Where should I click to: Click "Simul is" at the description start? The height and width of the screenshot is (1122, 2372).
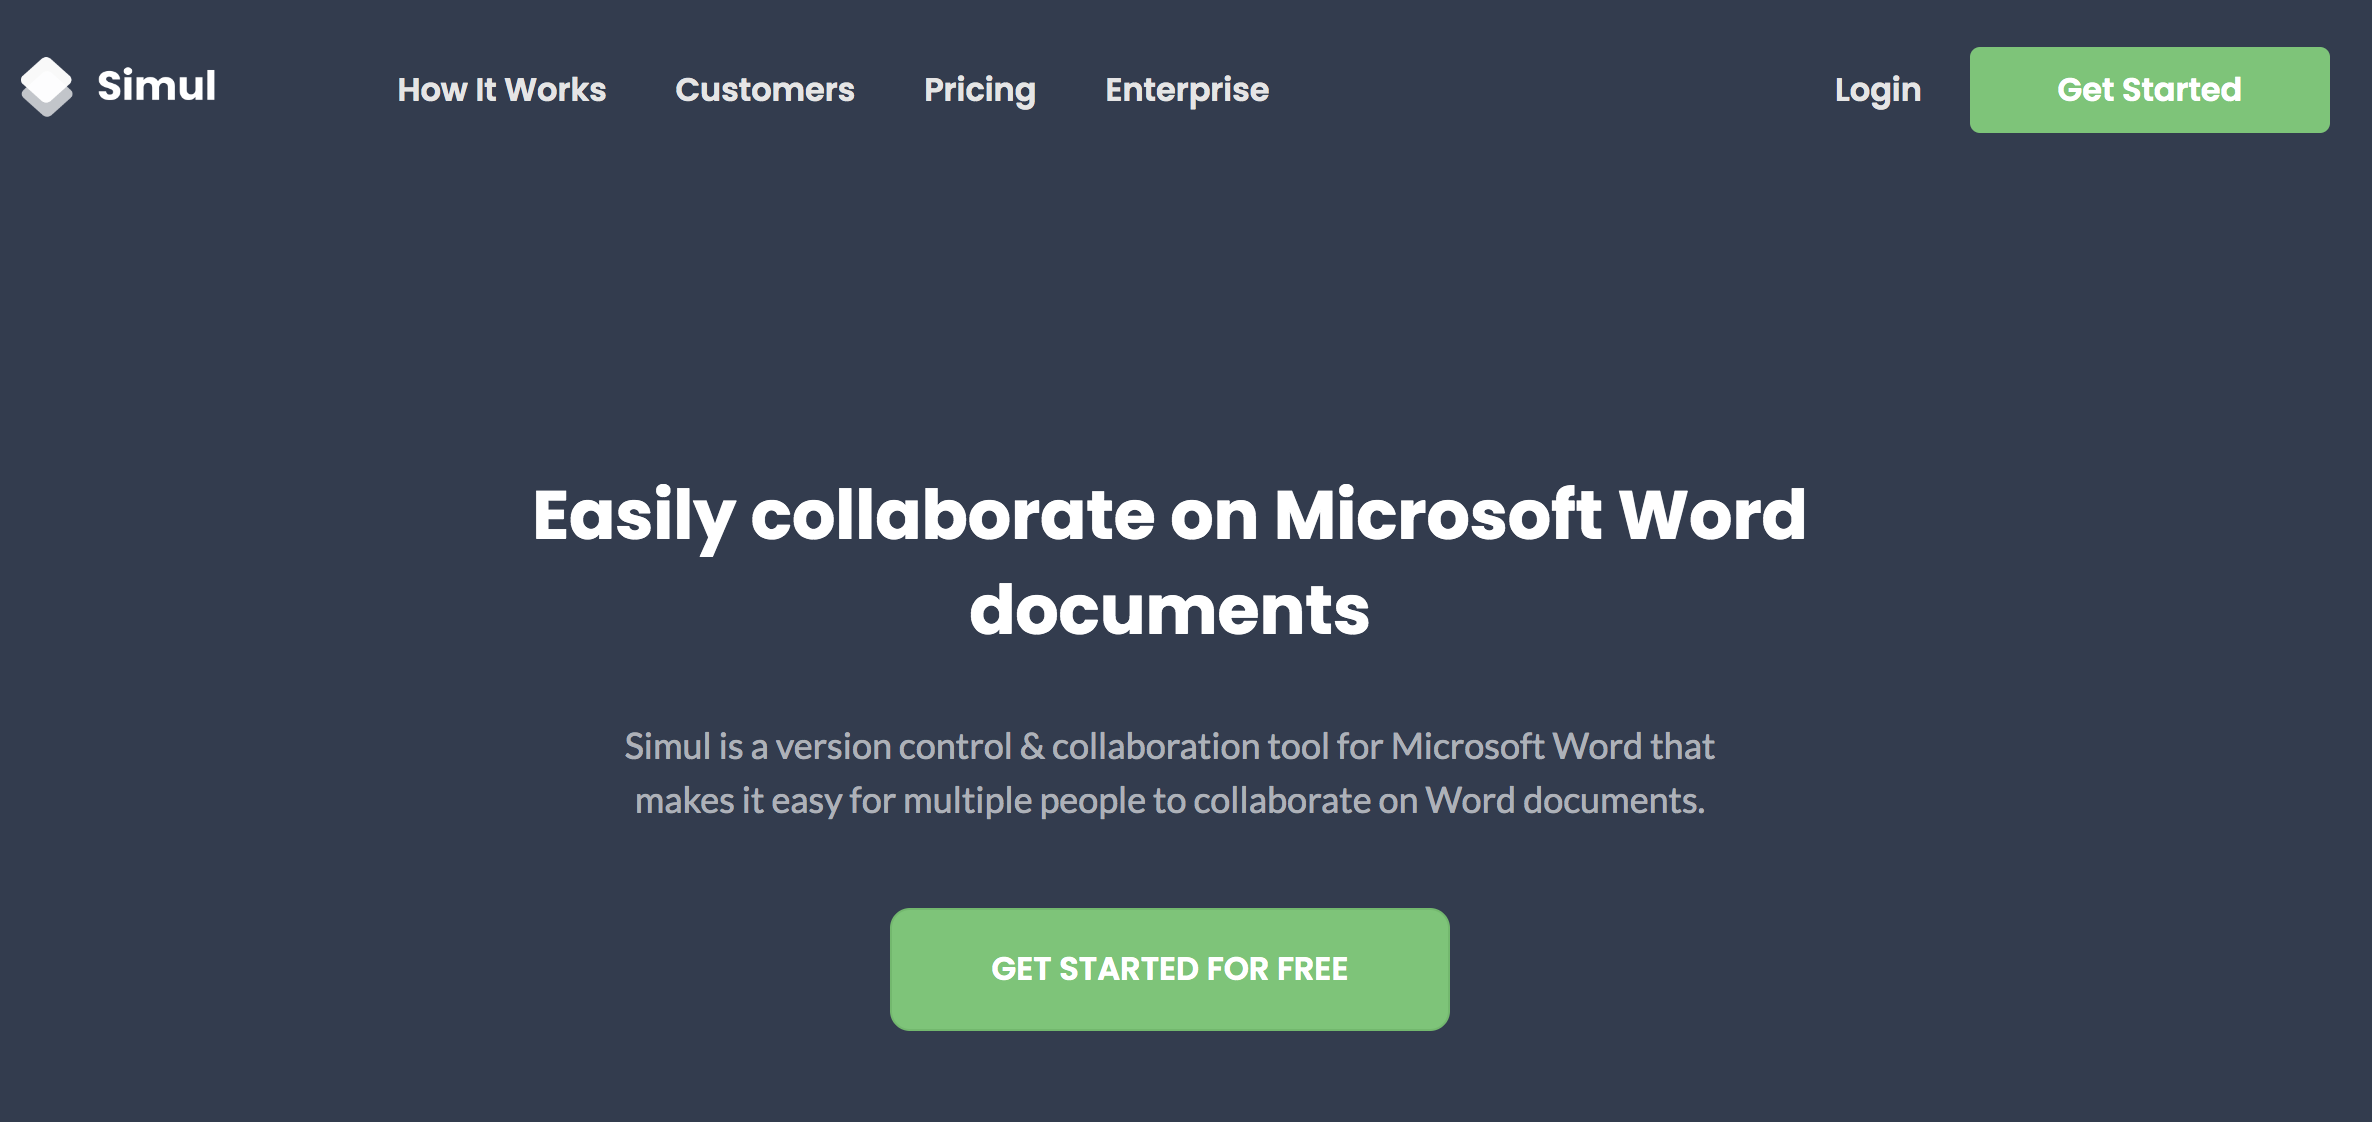click(x=684, y=747)
